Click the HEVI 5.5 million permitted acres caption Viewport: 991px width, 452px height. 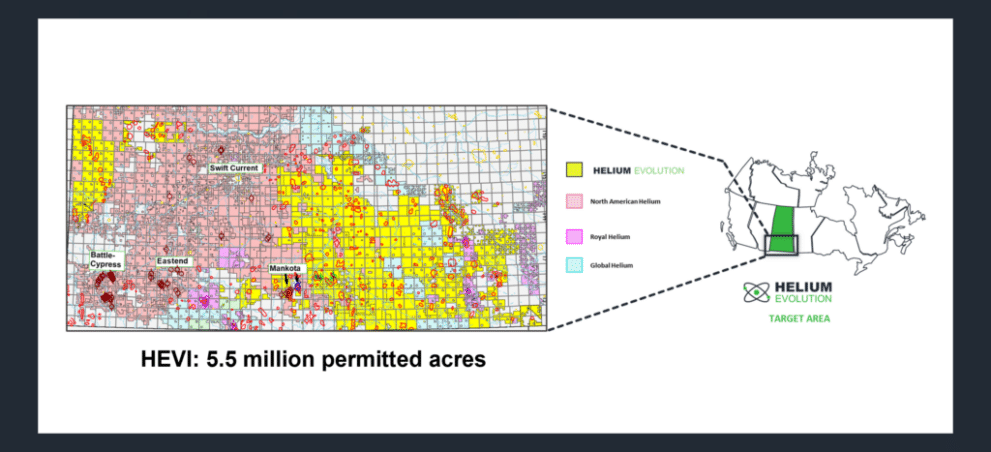pos(312,359)
